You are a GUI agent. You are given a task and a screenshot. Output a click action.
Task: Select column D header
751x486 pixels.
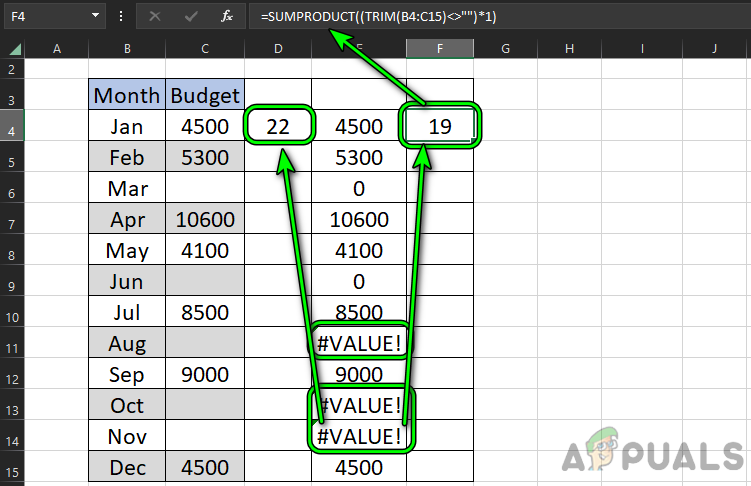(278, 49)
